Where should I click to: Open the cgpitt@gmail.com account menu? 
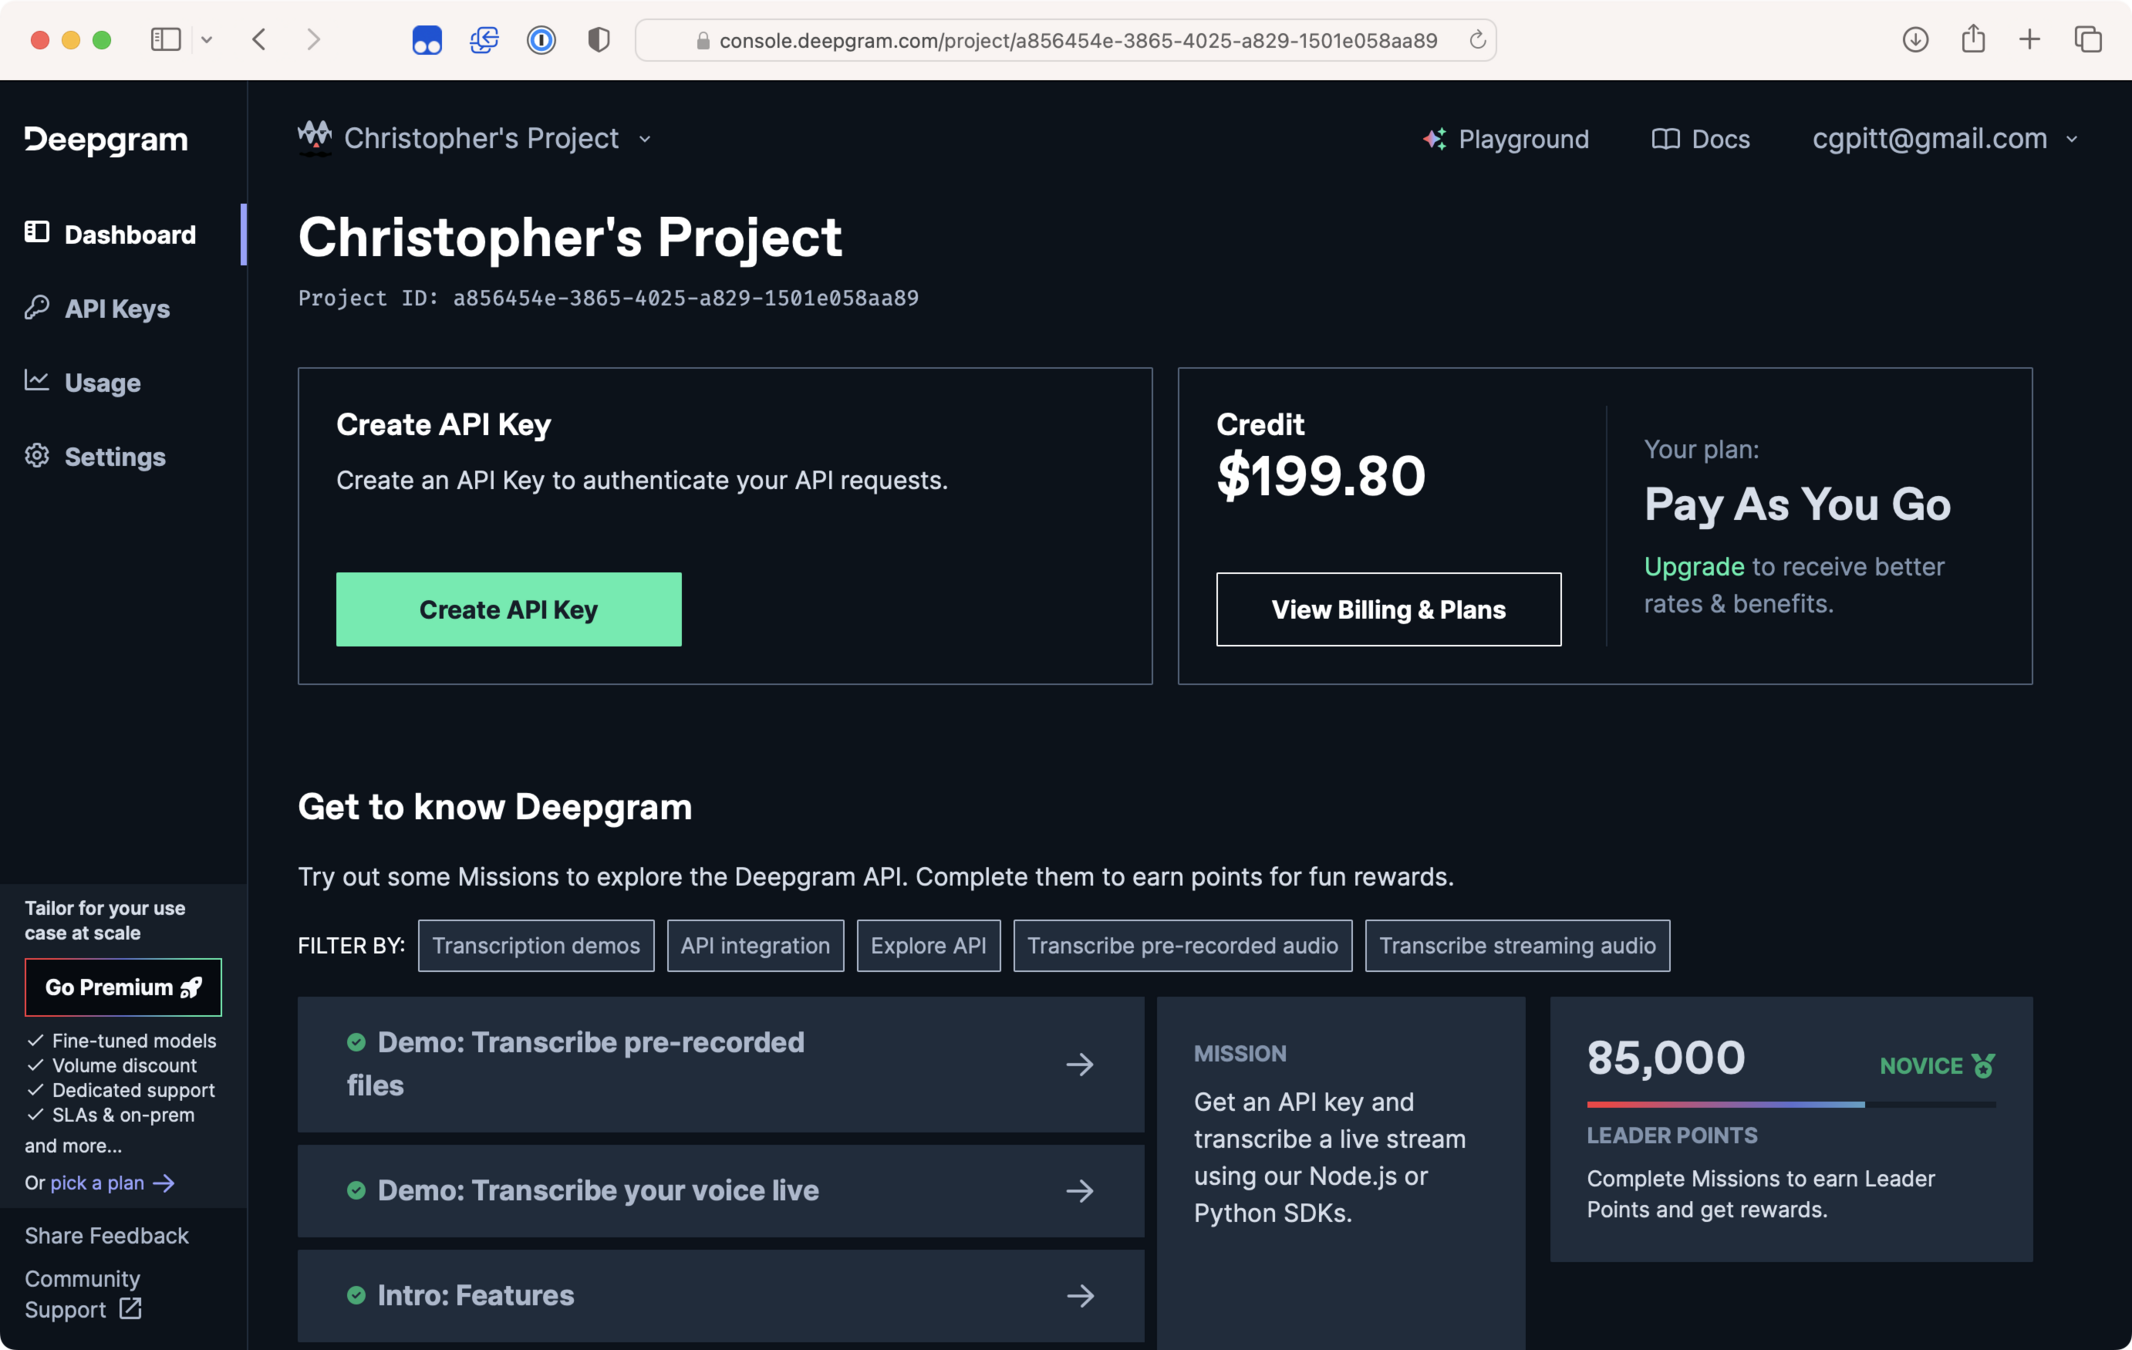tap(1944, 139)
